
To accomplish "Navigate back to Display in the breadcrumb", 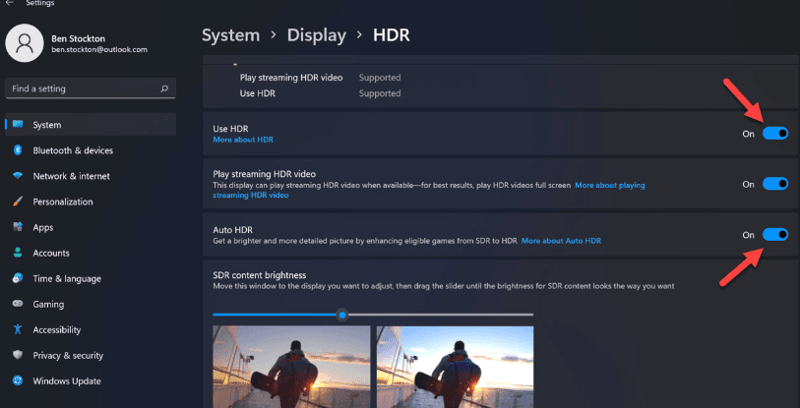I will tap(316, 35).
